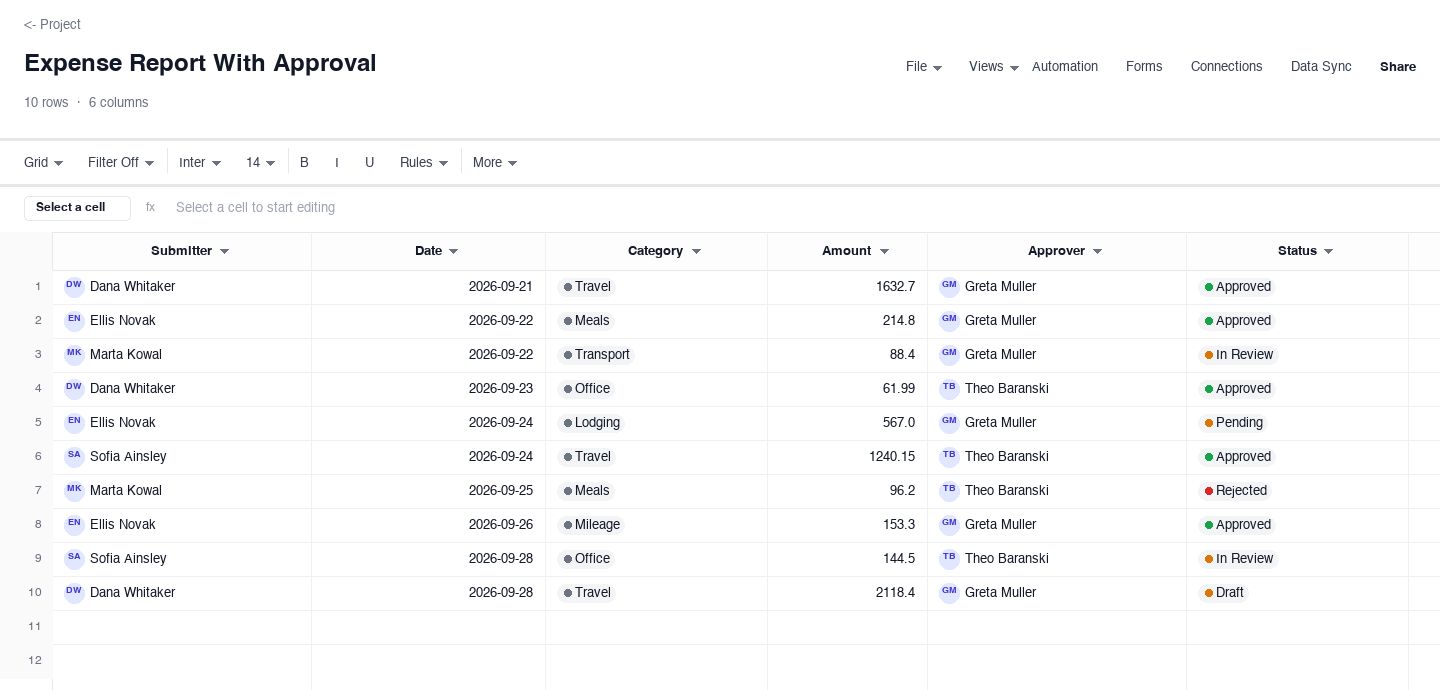Image resolution: width=1440 pixels, height=690 pixels.
Task: Click the In Review status in row 9
Action: [1238, 559]
